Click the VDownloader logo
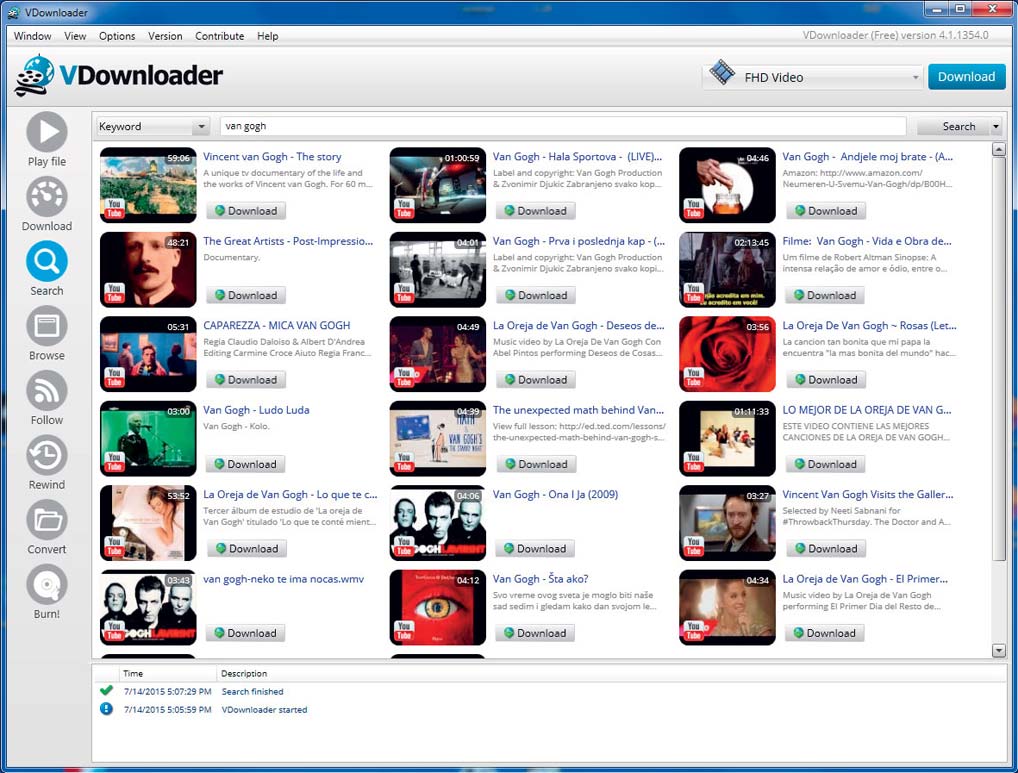1018x773 pixels. pos(118,75)
